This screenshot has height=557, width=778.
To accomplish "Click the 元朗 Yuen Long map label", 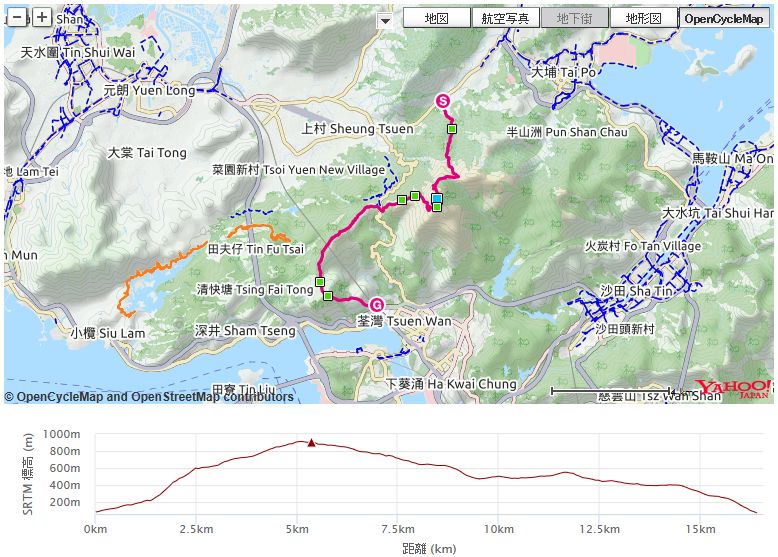I will [x=149, y=90].
